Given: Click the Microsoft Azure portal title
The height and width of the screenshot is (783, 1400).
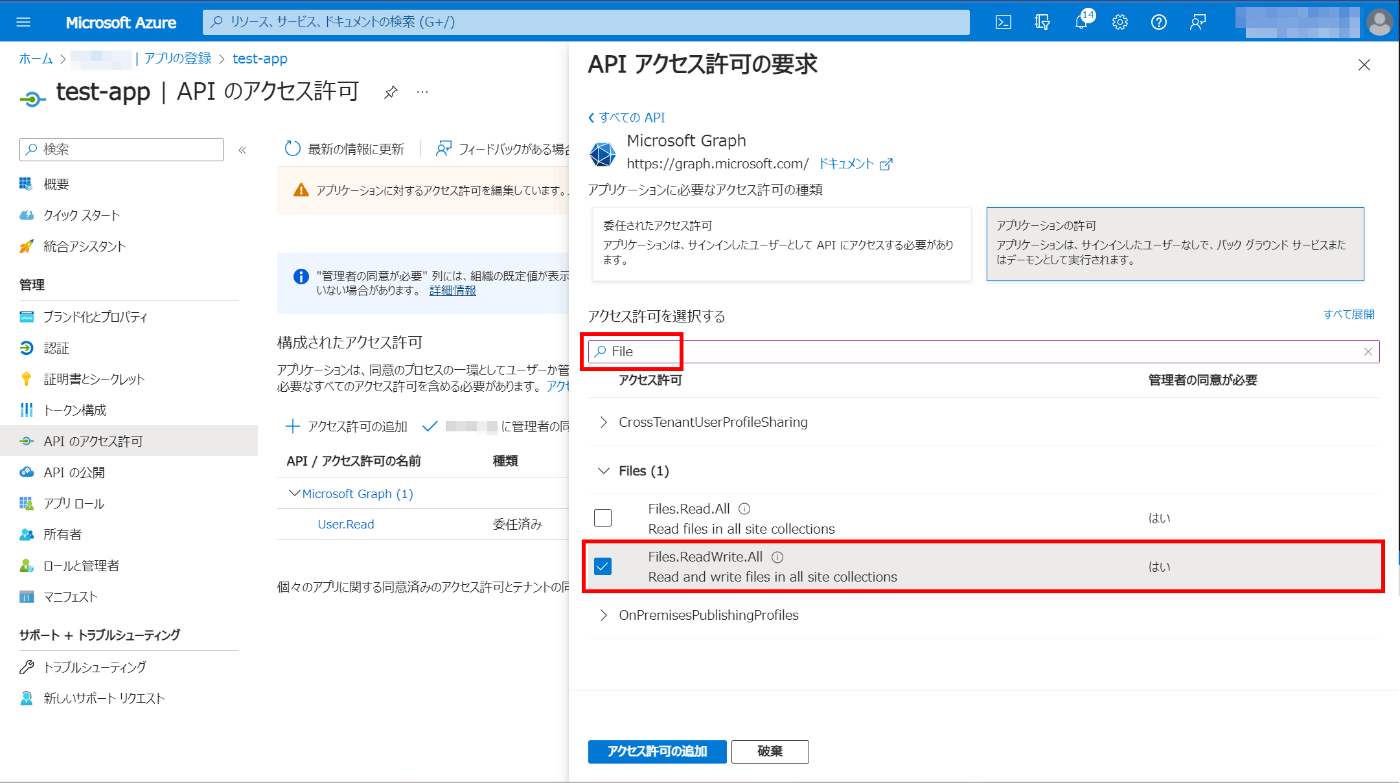Looking at the screenshot, I should [121, 22].
